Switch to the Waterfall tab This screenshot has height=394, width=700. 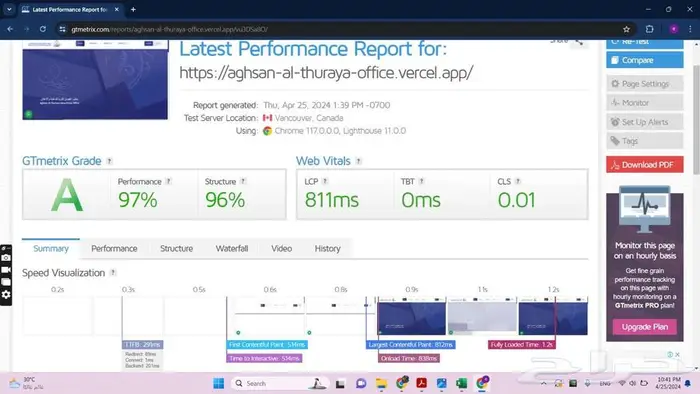232,249
